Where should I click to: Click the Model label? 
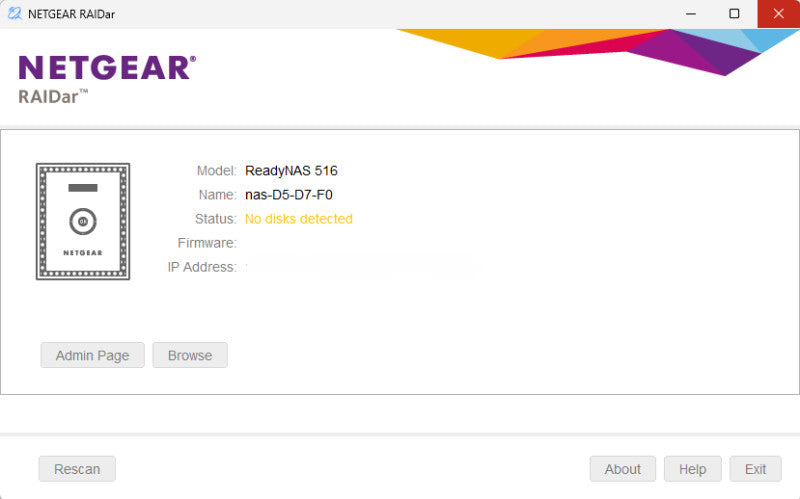click(x=216, y=171)
